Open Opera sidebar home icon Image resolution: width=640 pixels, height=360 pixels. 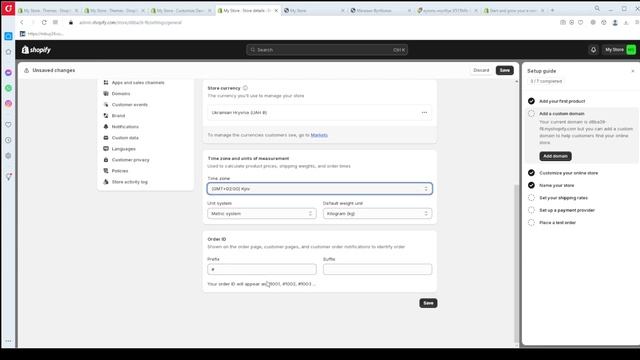[9, 52]
